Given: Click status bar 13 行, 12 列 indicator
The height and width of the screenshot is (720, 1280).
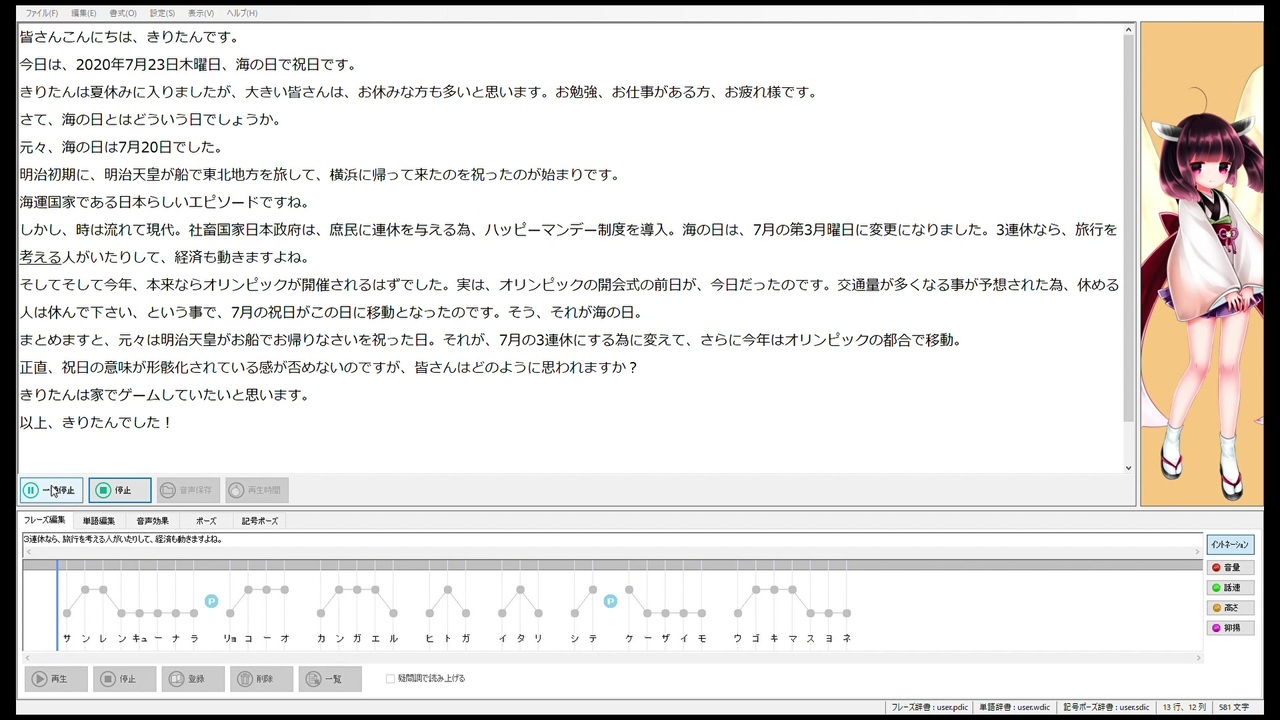Looking at the screenshot, I should click(x=1184, y=707).
